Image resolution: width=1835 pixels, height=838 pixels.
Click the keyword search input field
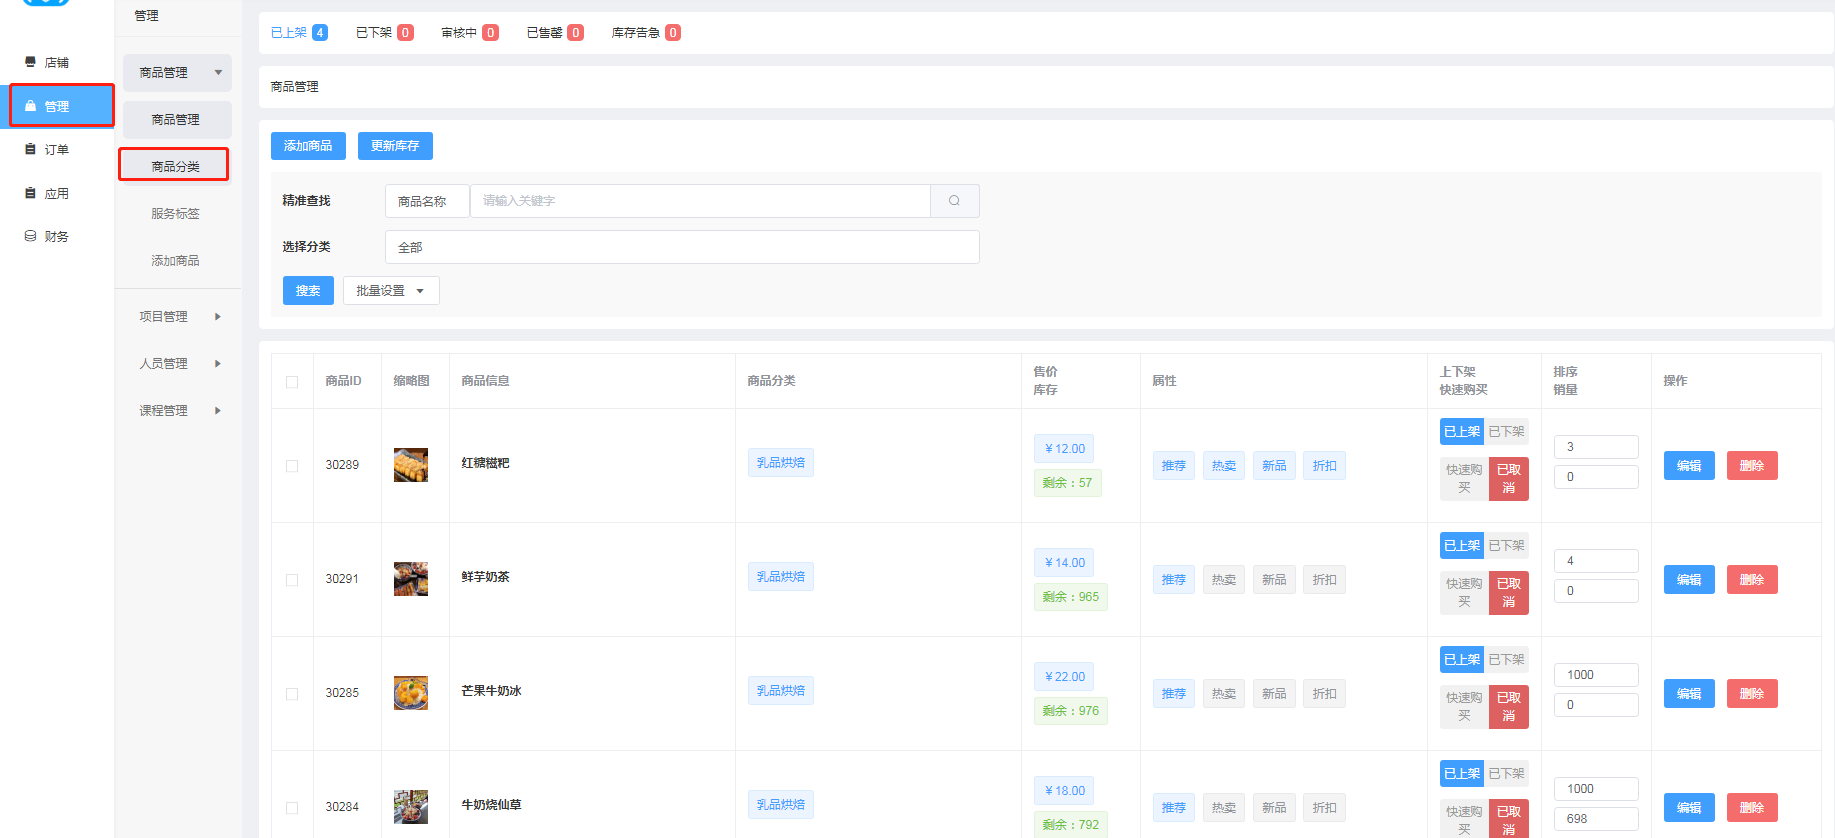pos(700,201)
